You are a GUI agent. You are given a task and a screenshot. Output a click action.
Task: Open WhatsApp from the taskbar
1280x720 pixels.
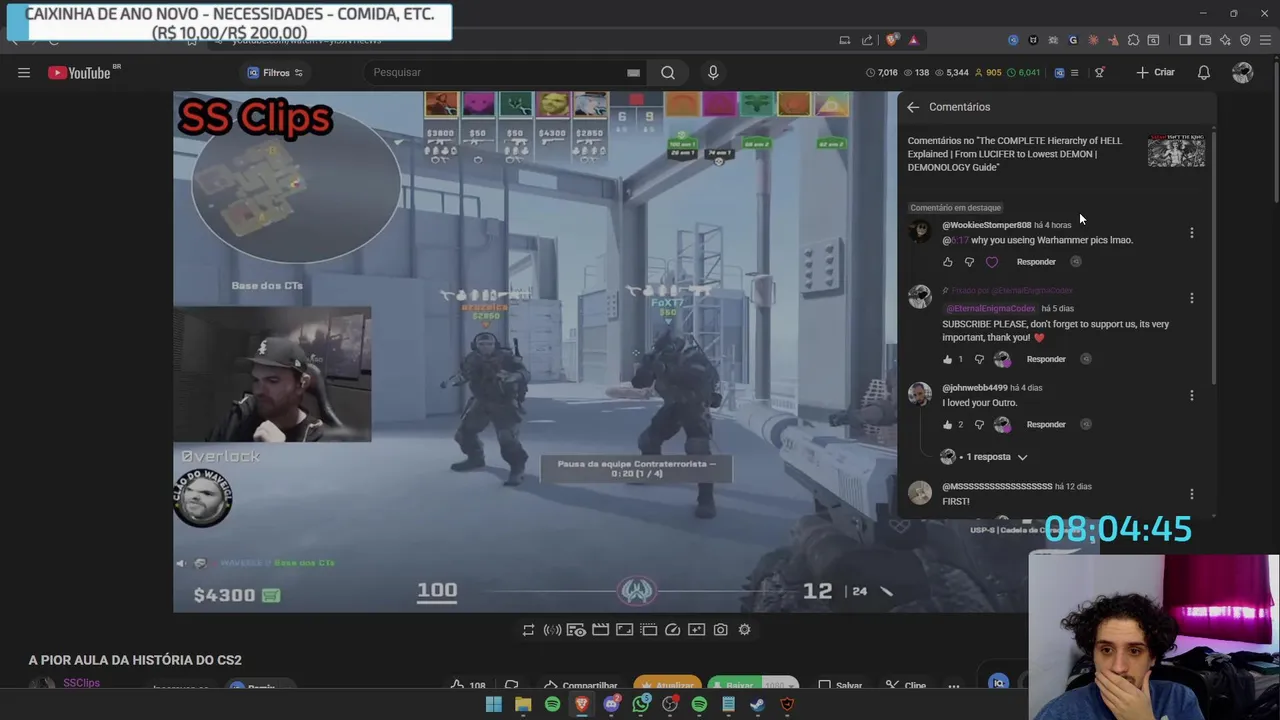[x=641, y=705]
